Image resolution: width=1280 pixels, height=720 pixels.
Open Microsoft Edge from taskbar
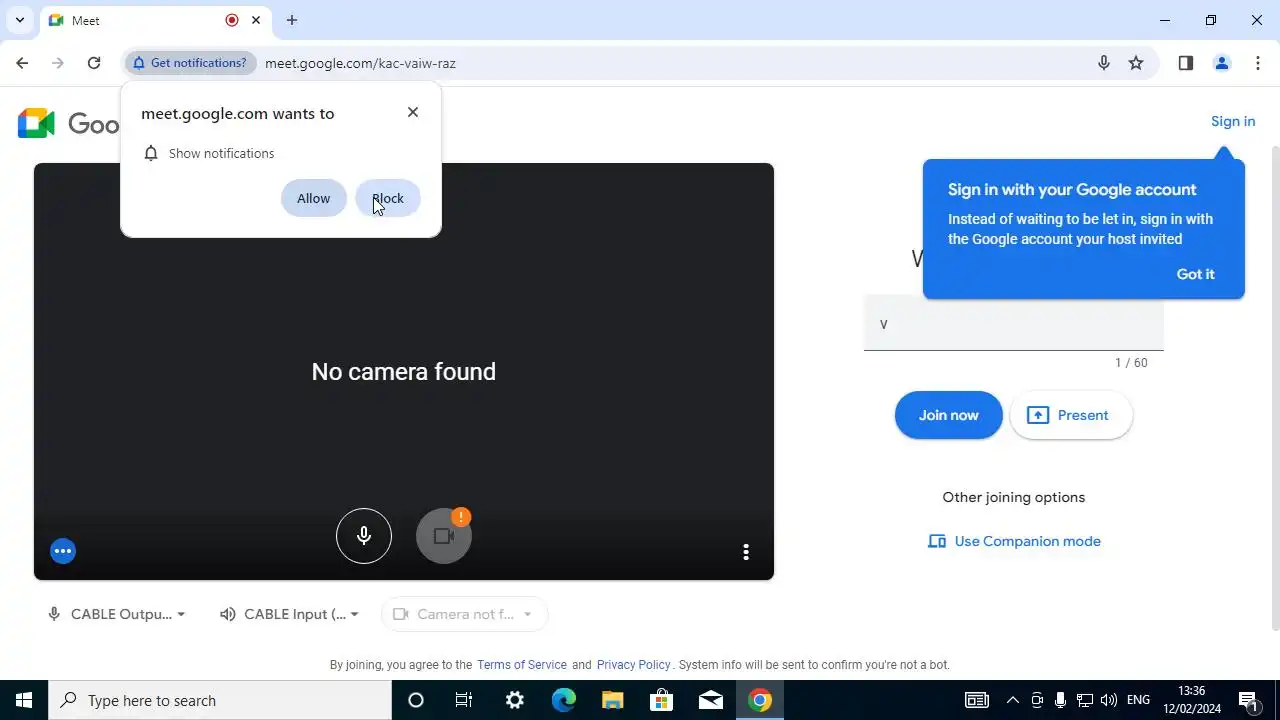click(564, 700)
